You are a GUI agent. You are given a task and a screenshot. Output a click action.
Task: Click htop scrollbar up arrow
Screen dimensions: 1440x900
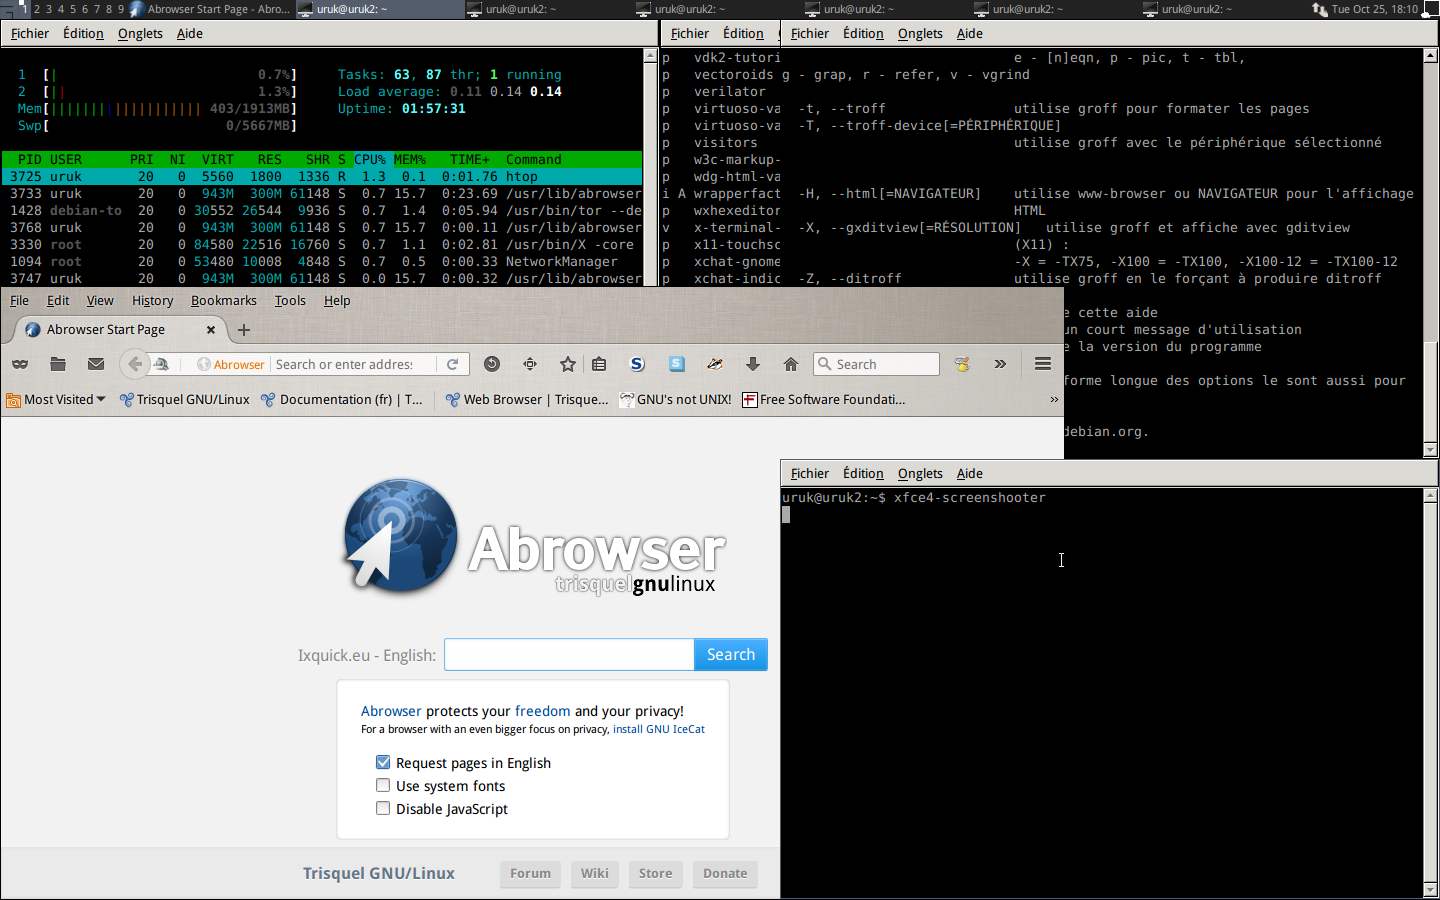click(650, 56)
